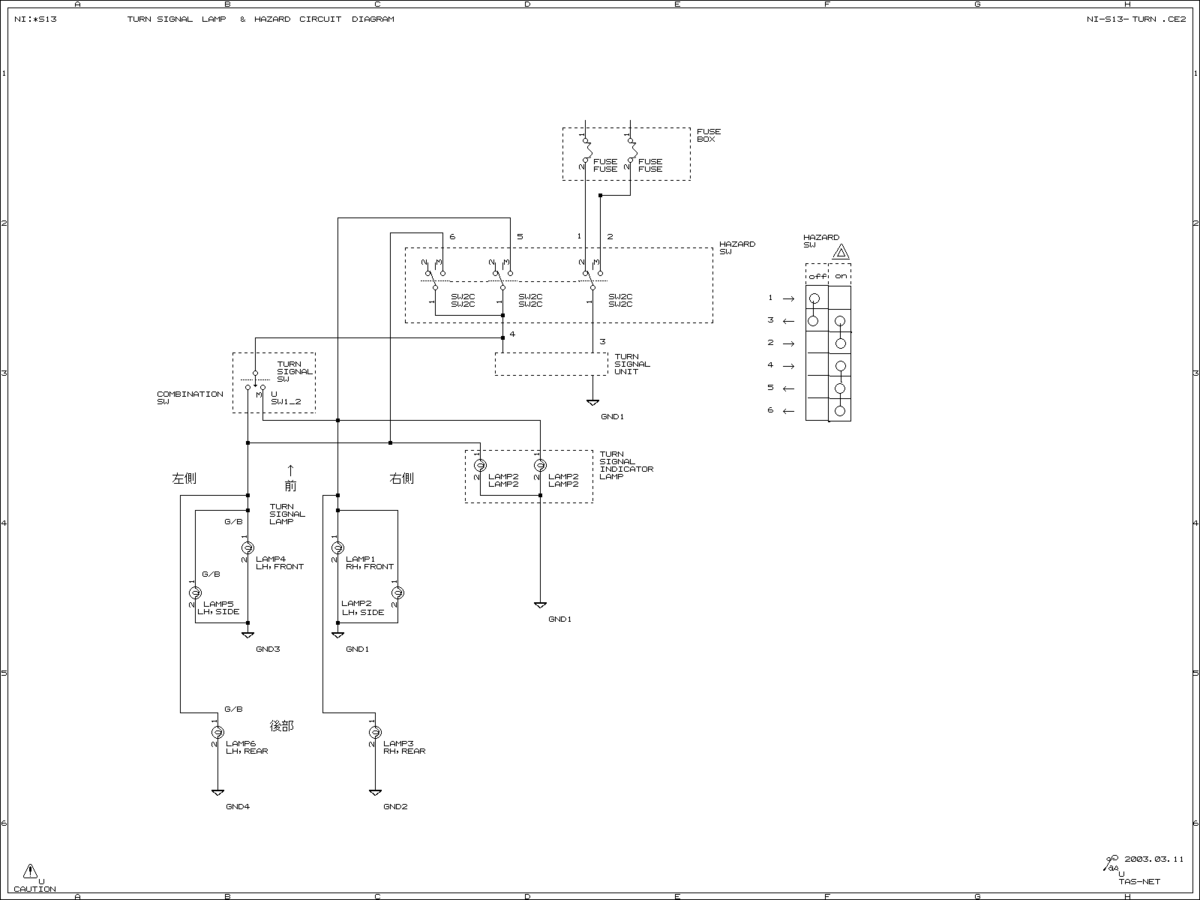Click the 'LAMP4 LH,FRONT' label
Screen dimensions: 1200x900
click(x=280, y=563)
